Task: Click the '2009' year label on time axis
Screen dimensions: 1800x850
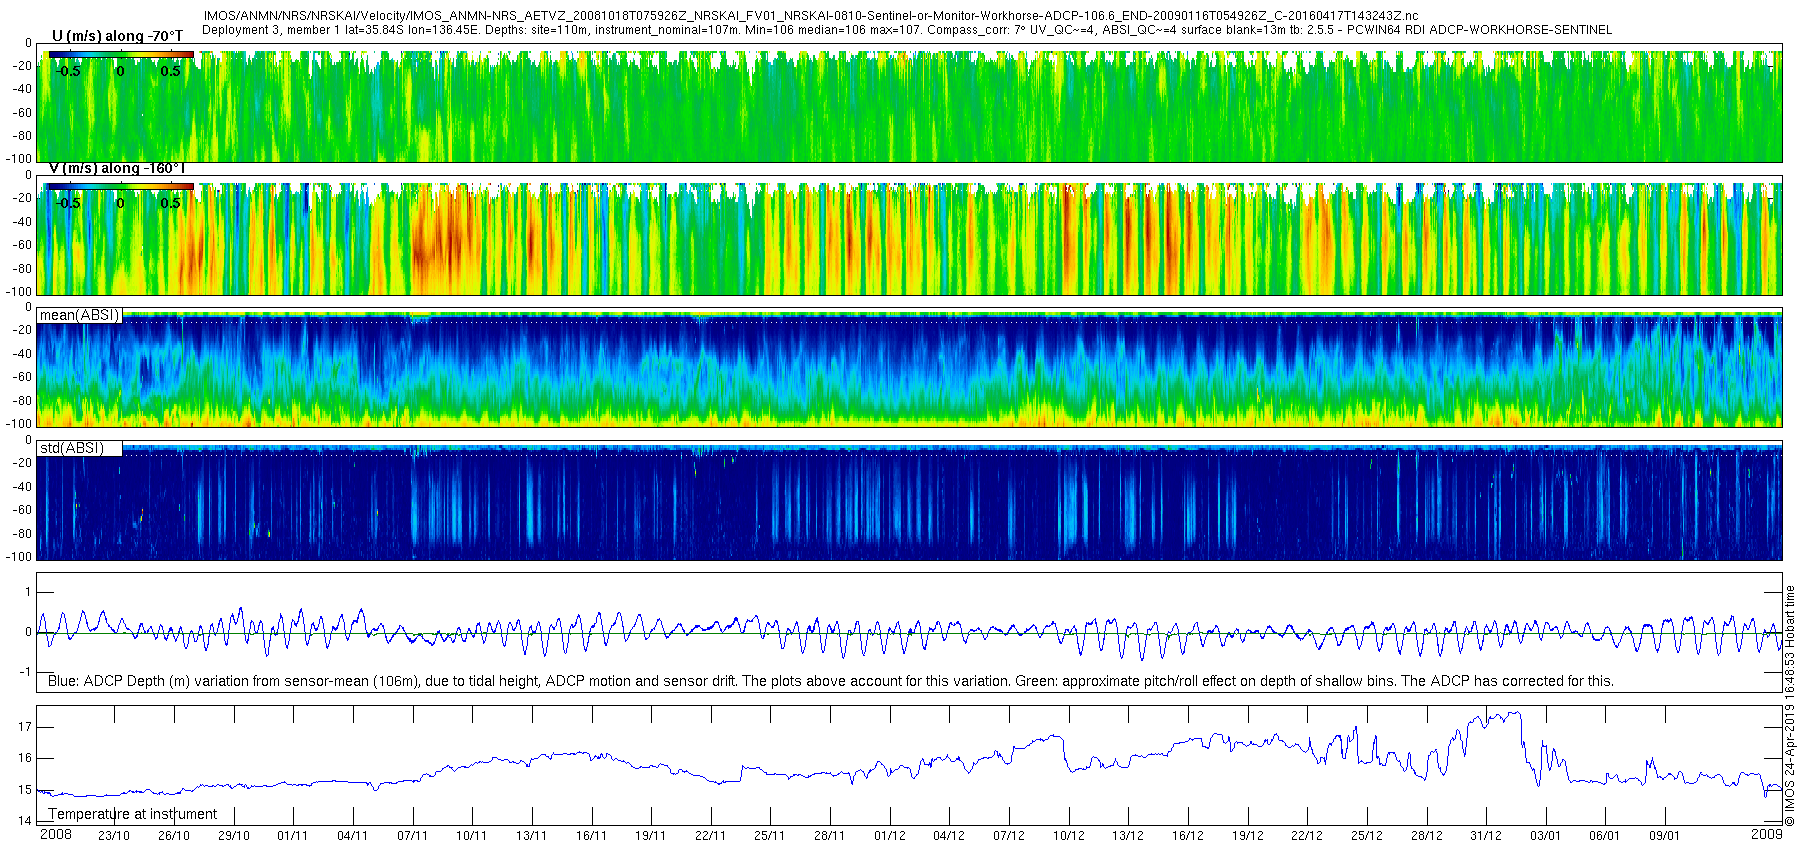Action: coord(1767,835)
